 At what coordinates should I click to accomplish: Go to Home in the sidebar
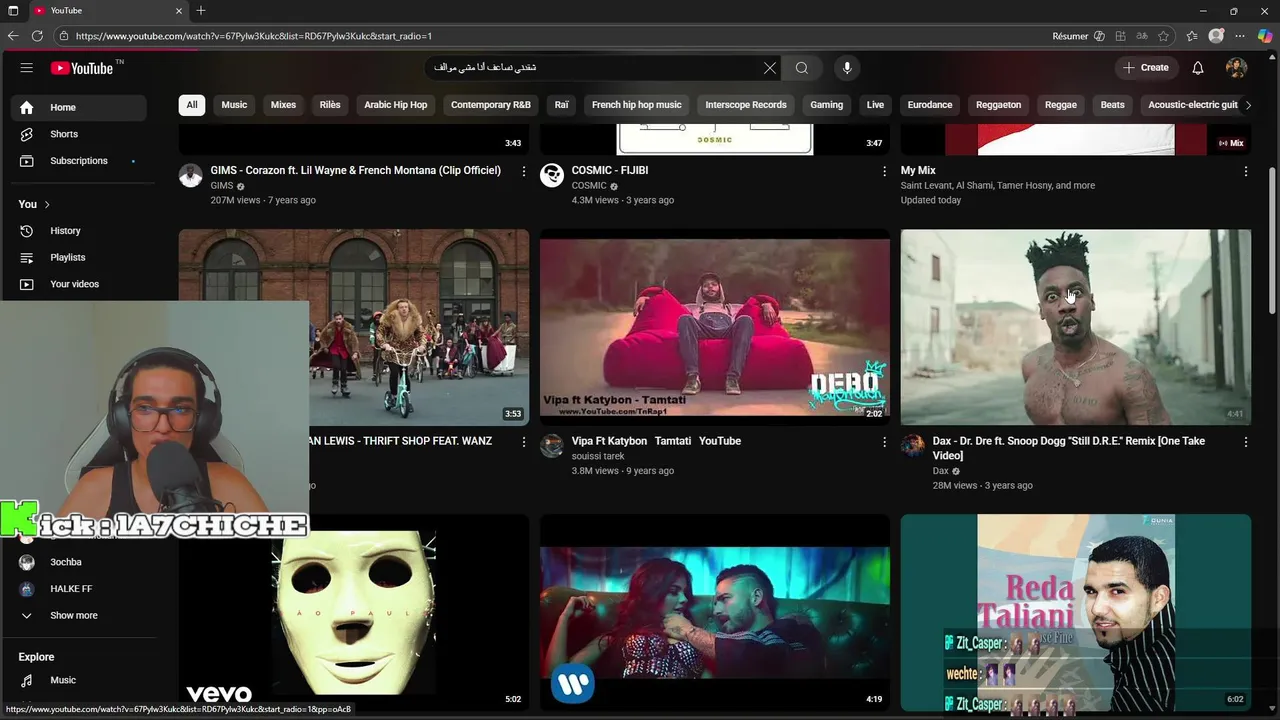point(78,108)
